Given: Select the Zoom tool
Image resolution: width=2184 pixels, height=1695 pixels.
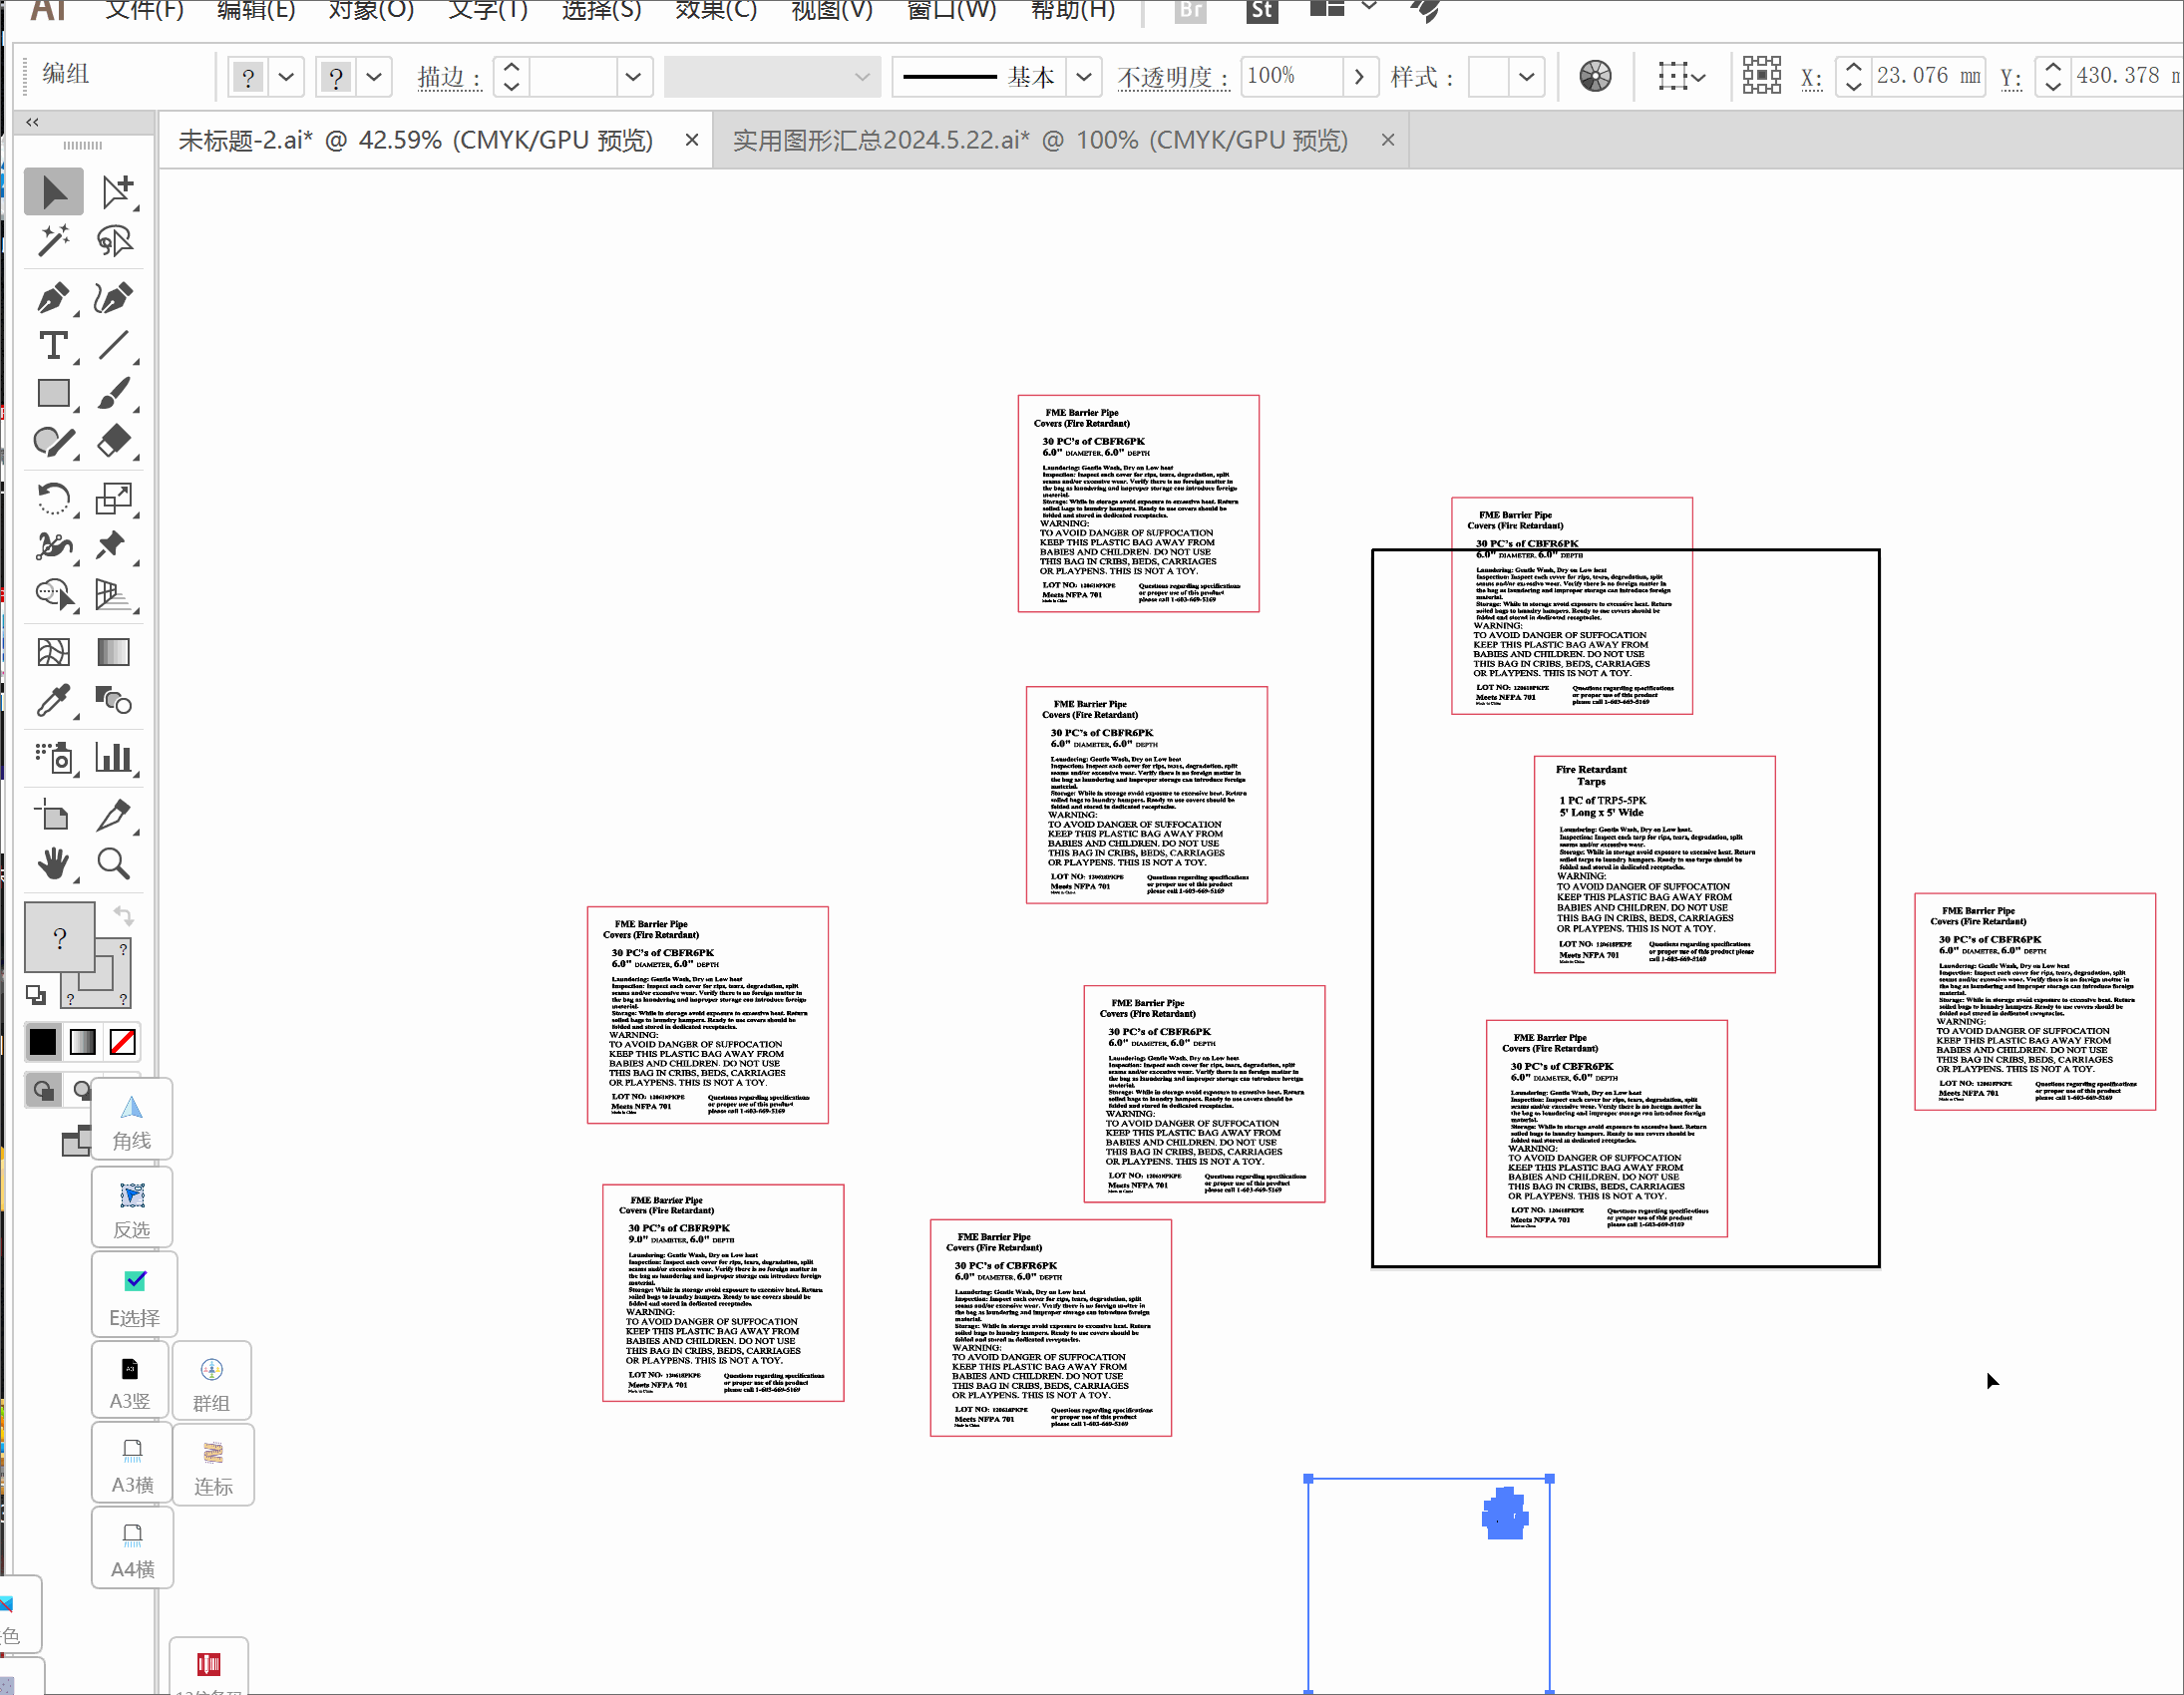Looking at the screenshot, I should 113,863.
